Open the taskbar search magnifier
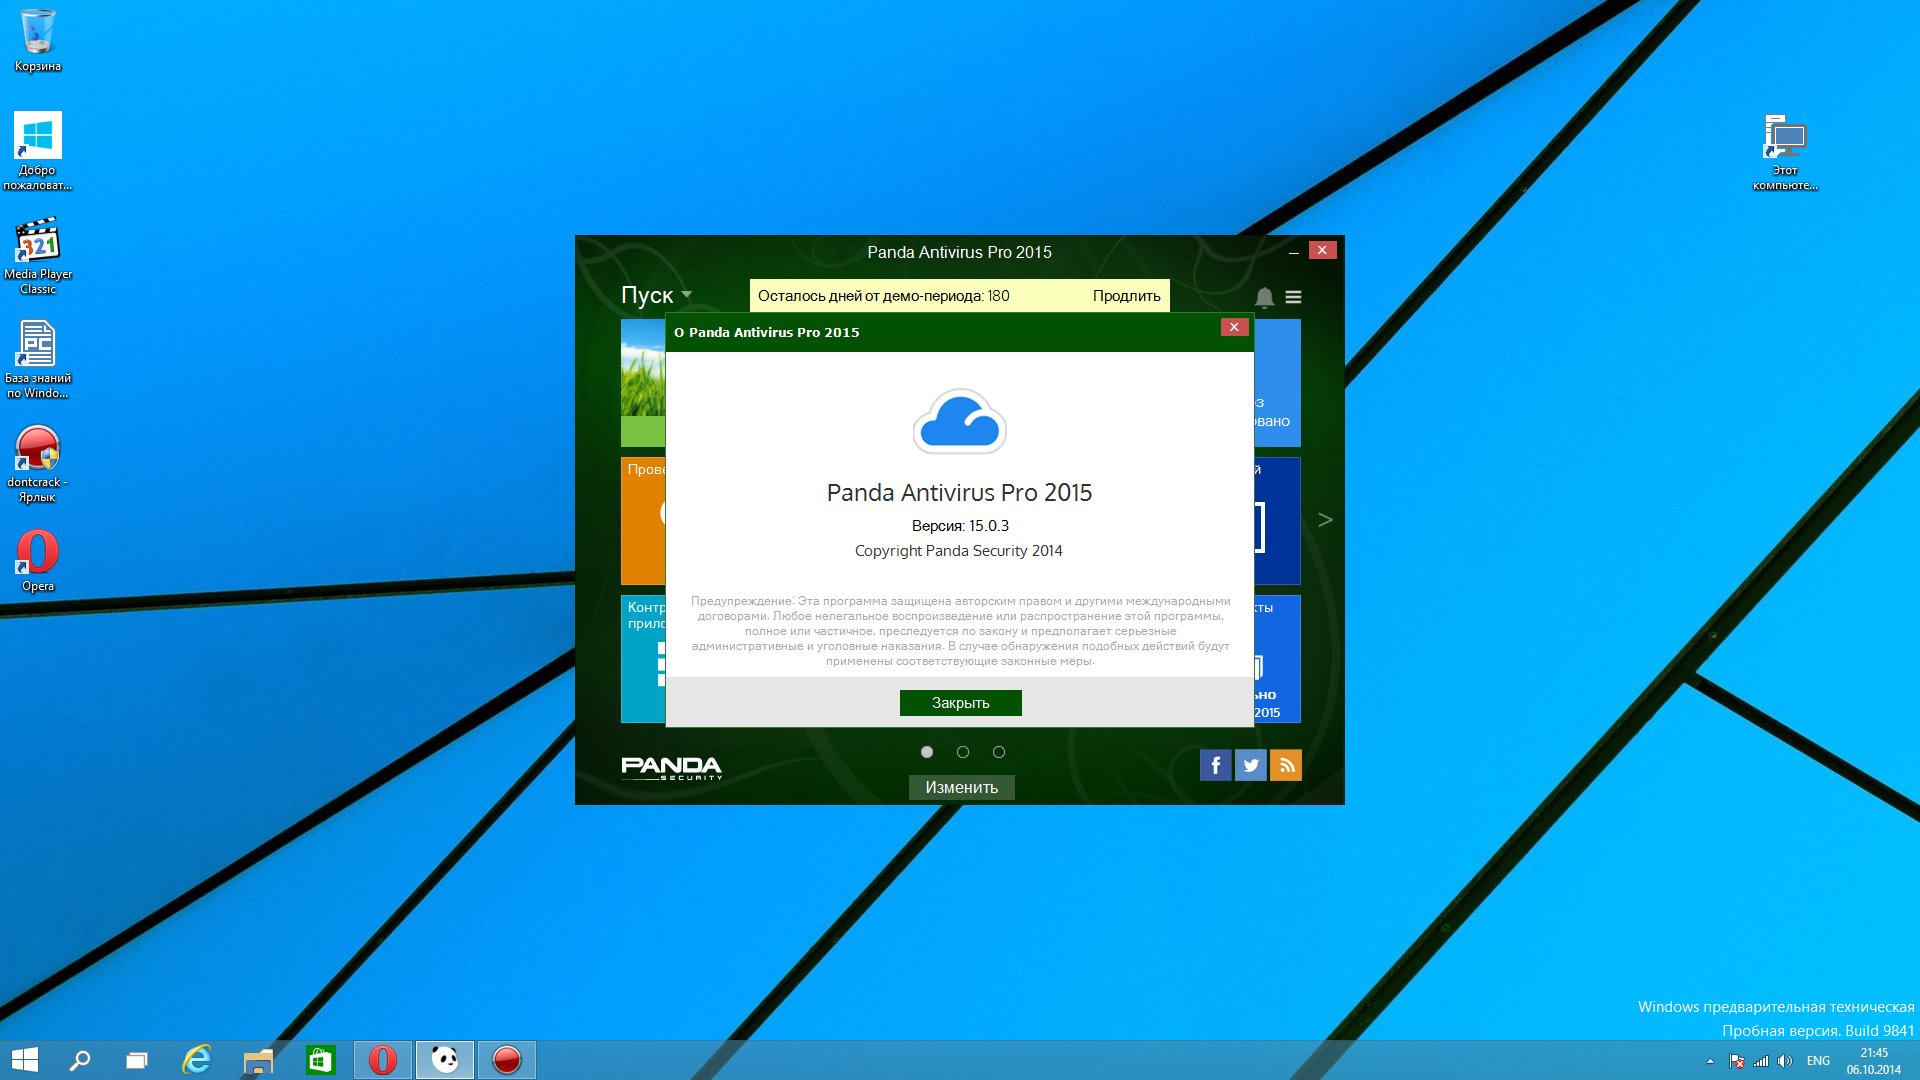 [80, 1060]
